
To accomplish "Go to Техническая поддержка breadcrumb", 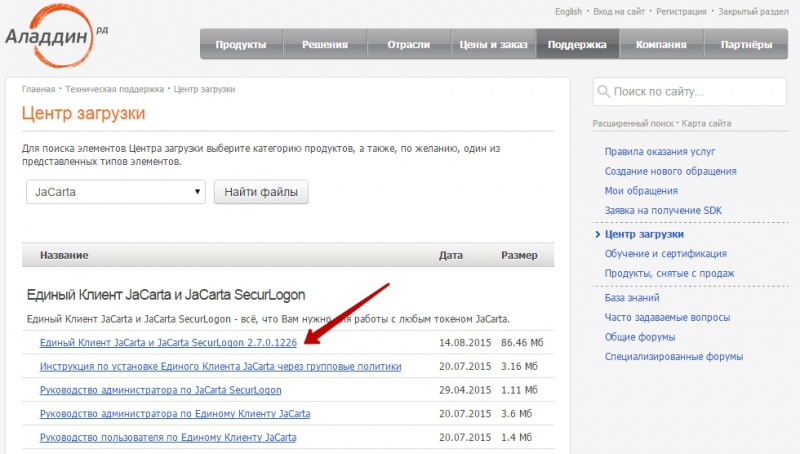I will 114,89.
